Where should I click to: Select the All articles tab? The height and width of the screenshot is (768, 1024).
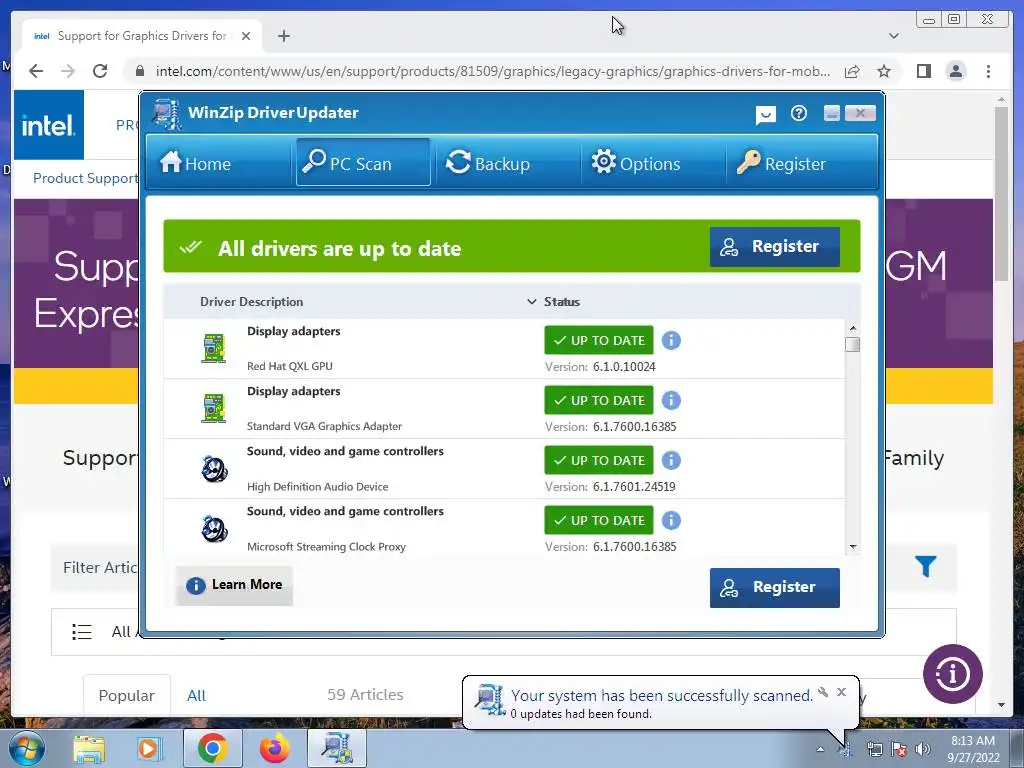[x=196, y=696]
